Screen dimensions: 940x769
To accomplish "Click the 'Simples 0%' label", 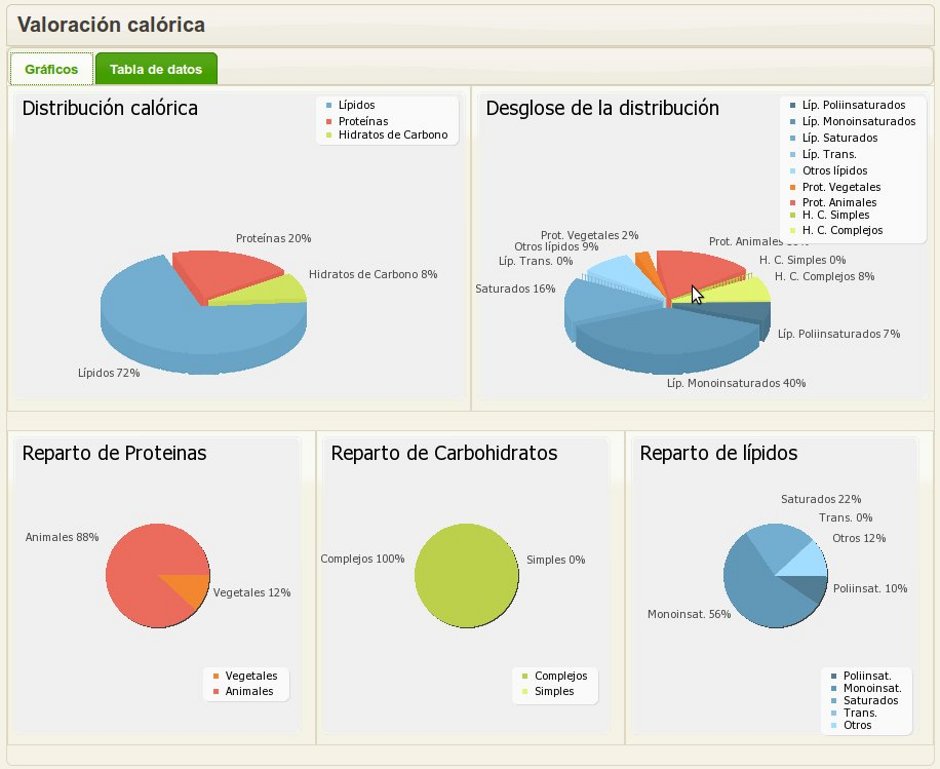I will [556, 560].
